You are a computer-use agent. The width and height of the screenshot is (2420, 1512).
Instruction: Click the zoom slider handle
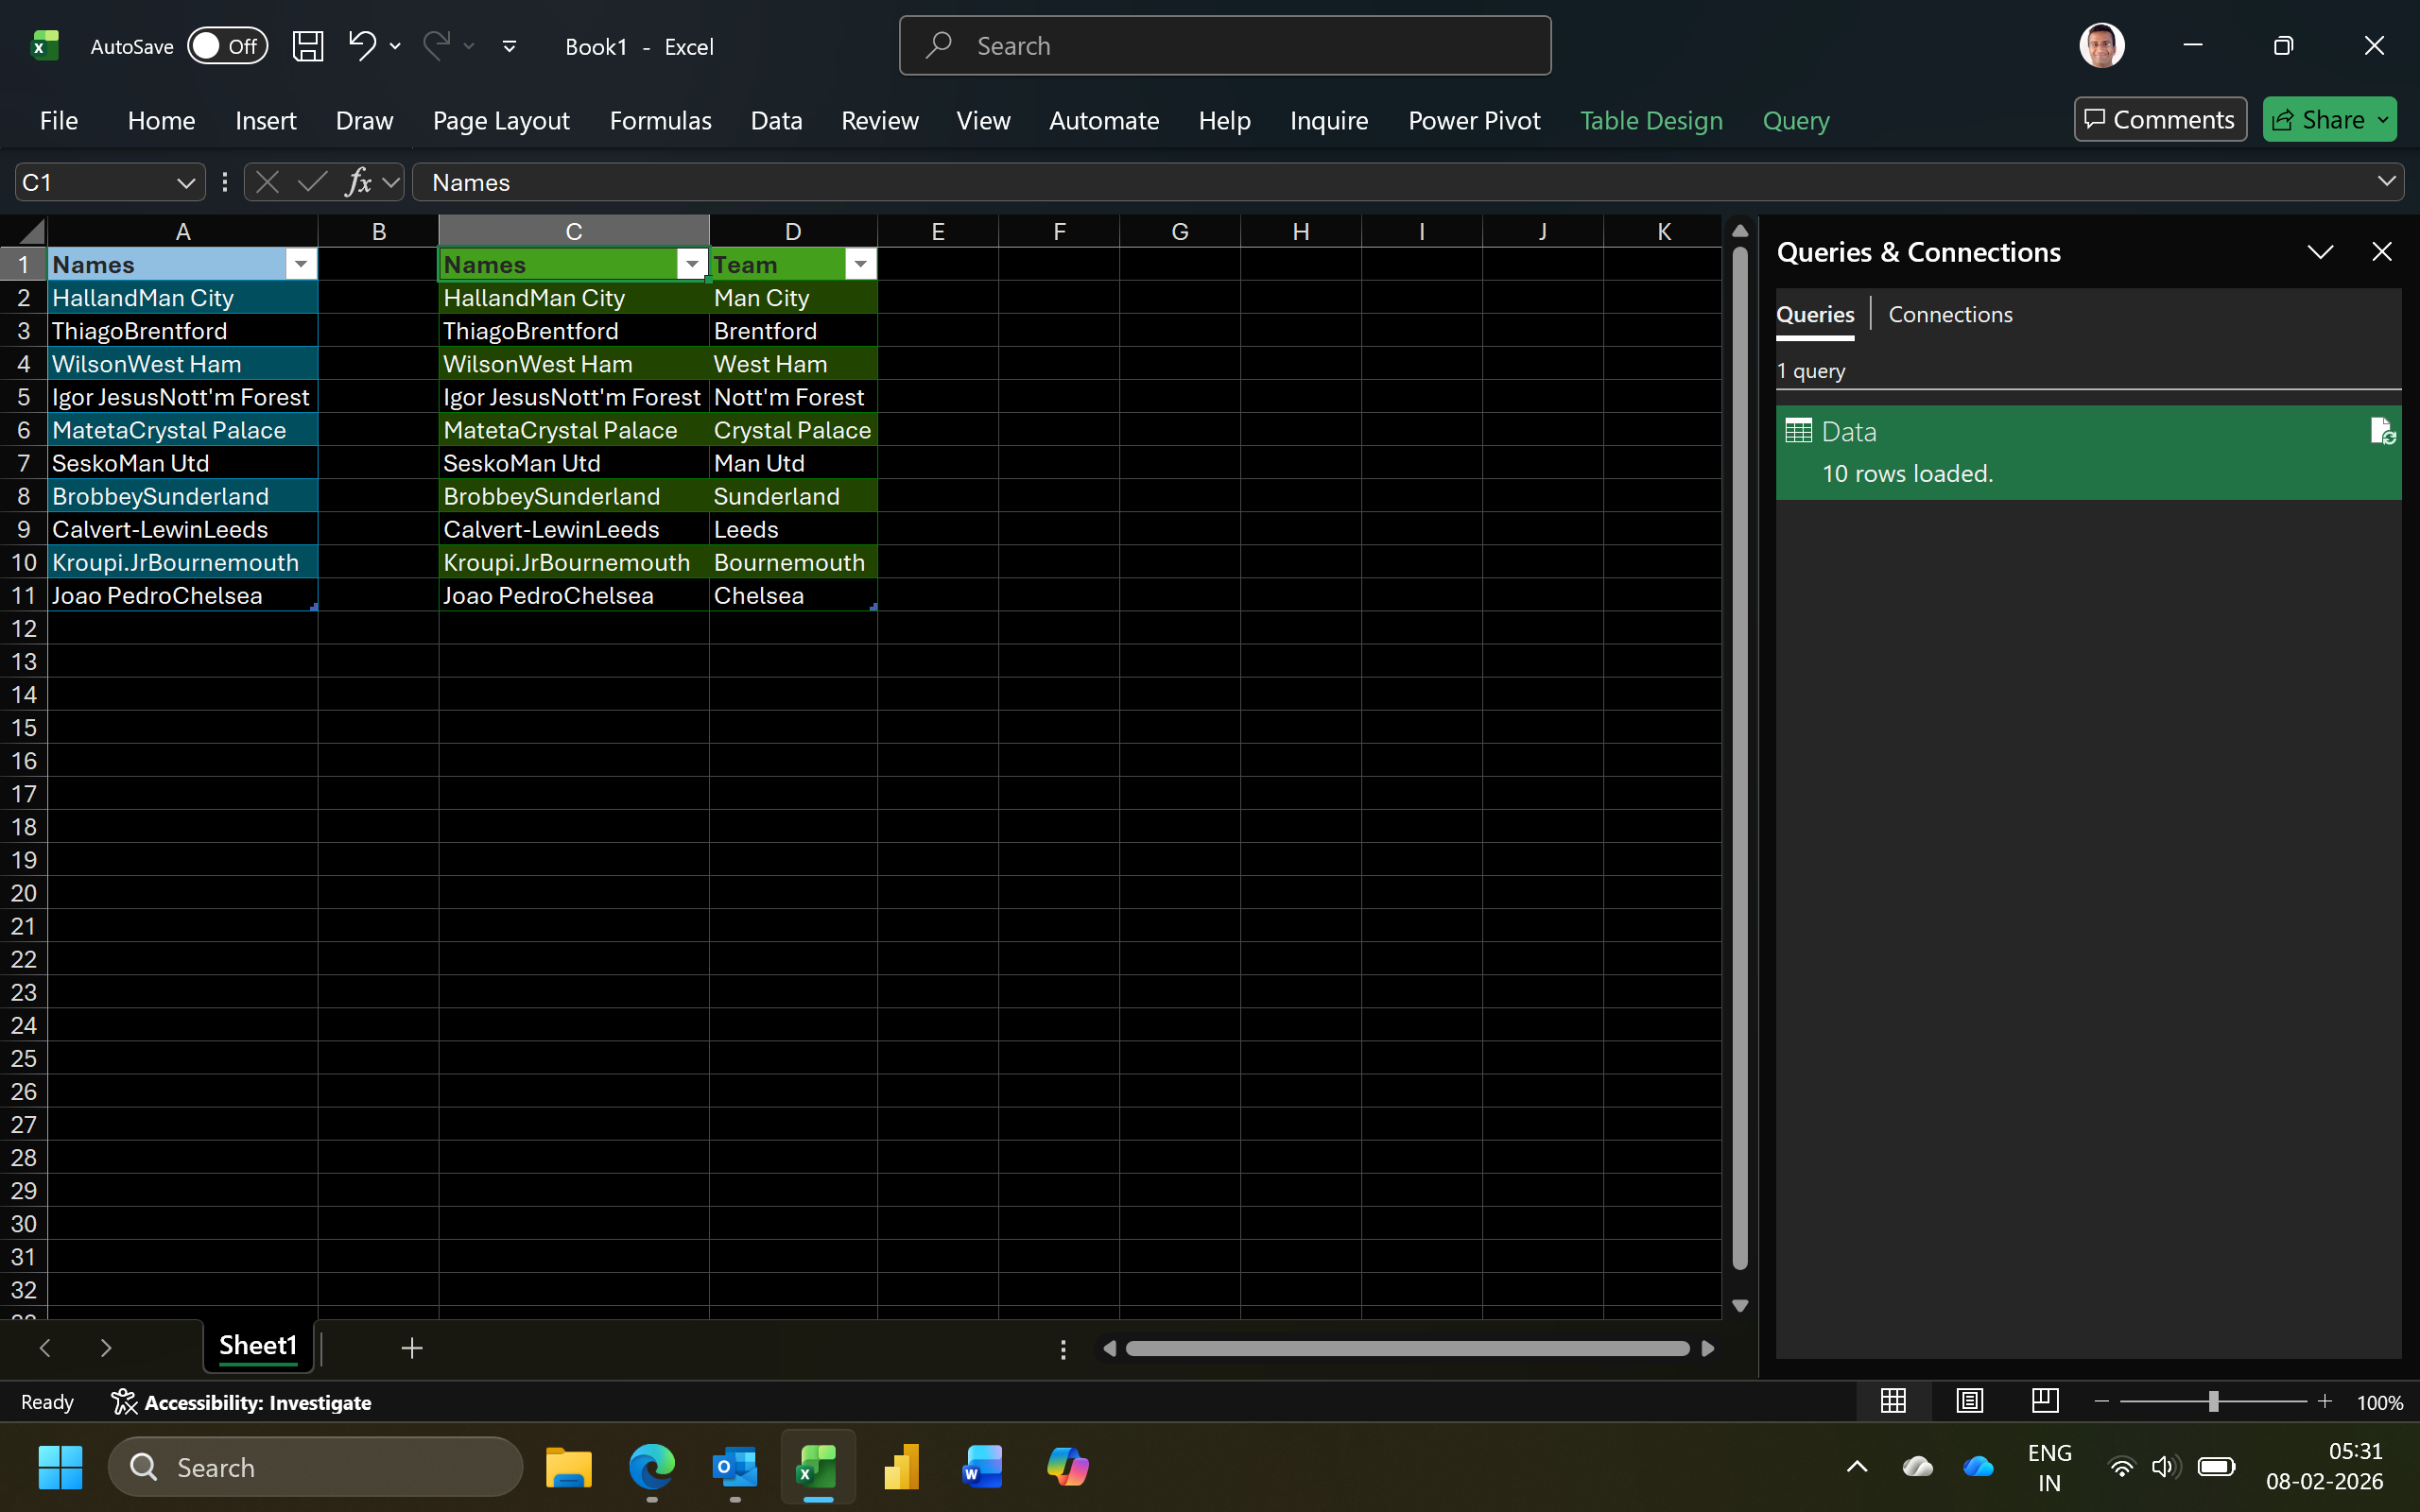click(x=2213, y=1401)
